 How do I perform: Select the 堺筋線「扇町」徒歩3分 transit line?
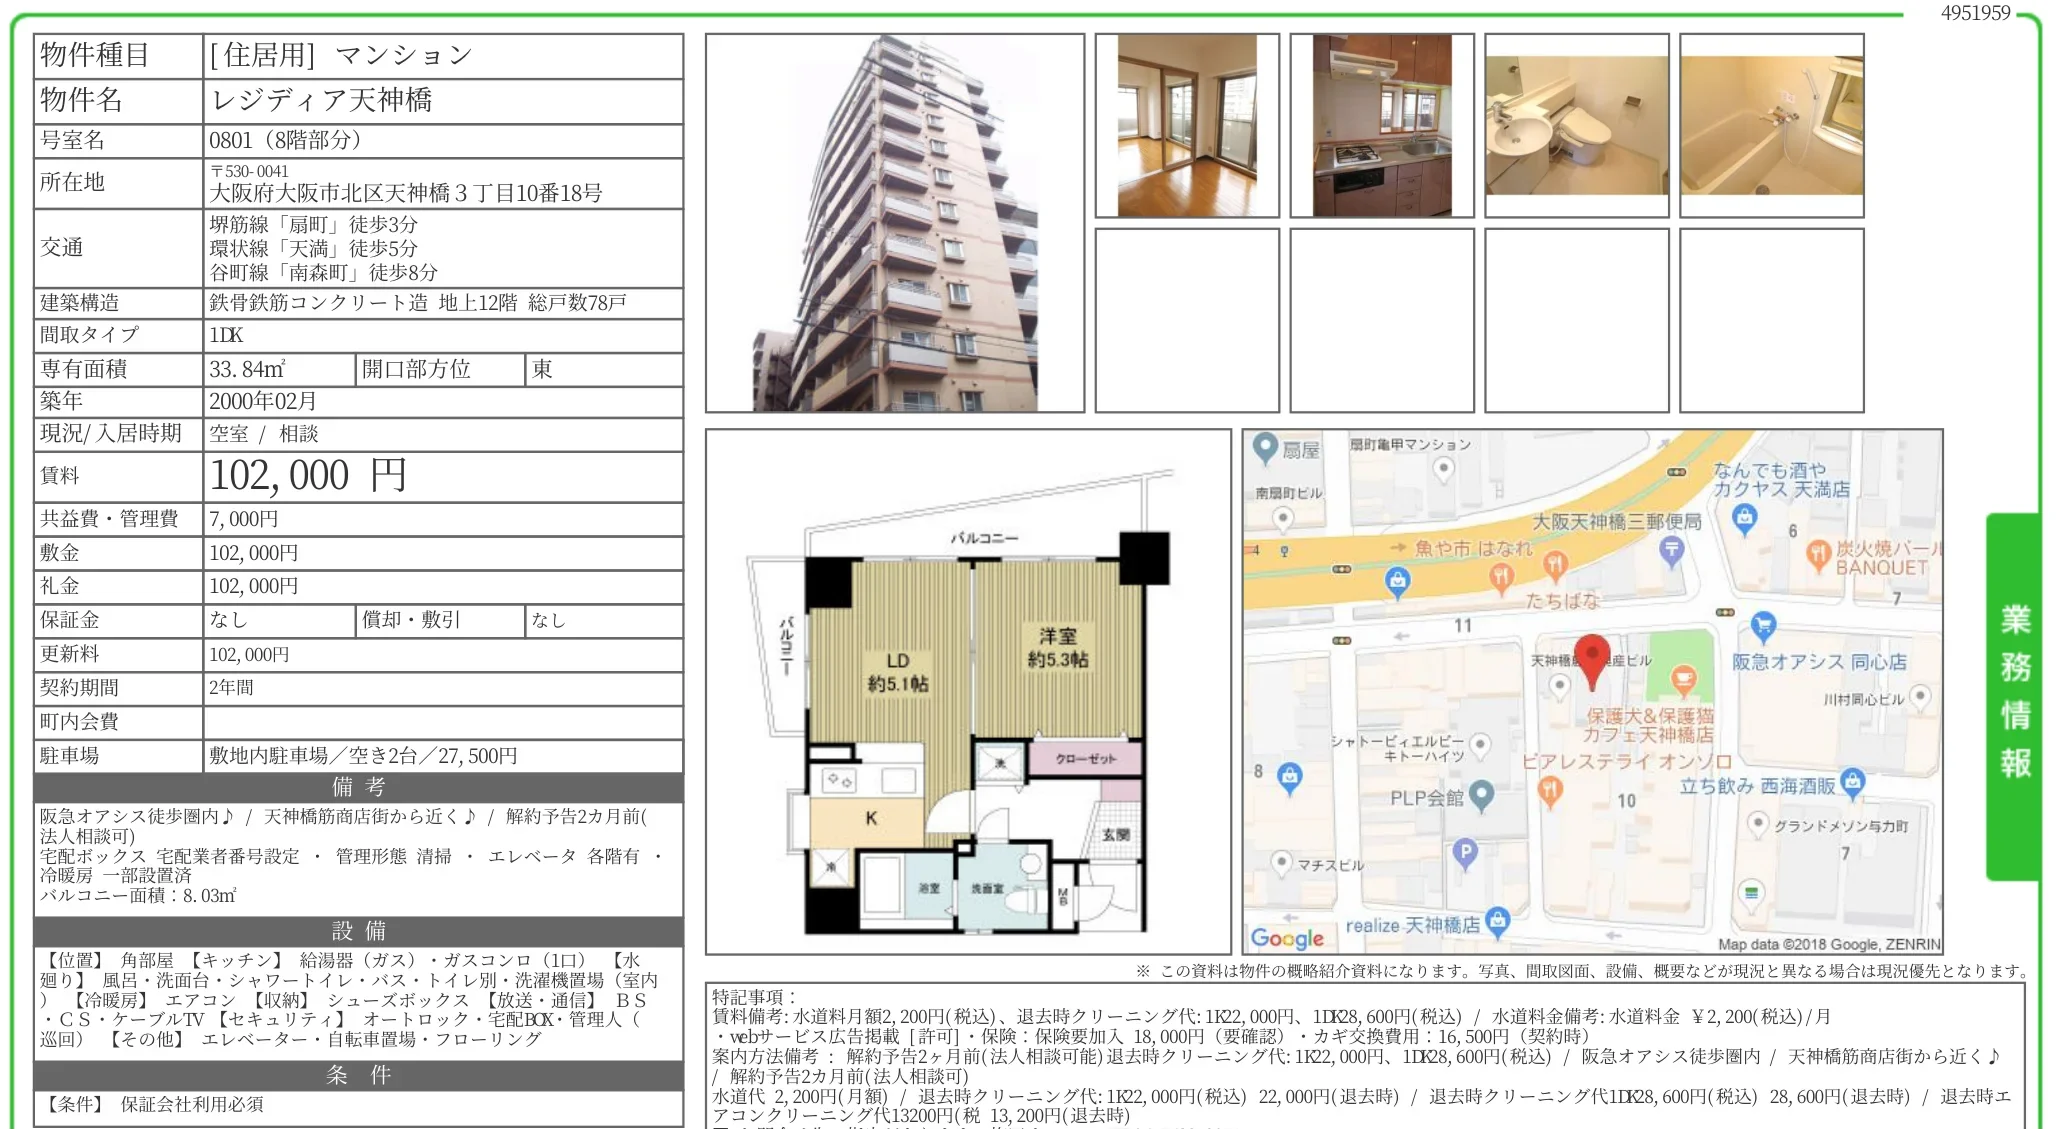point(313,225)
